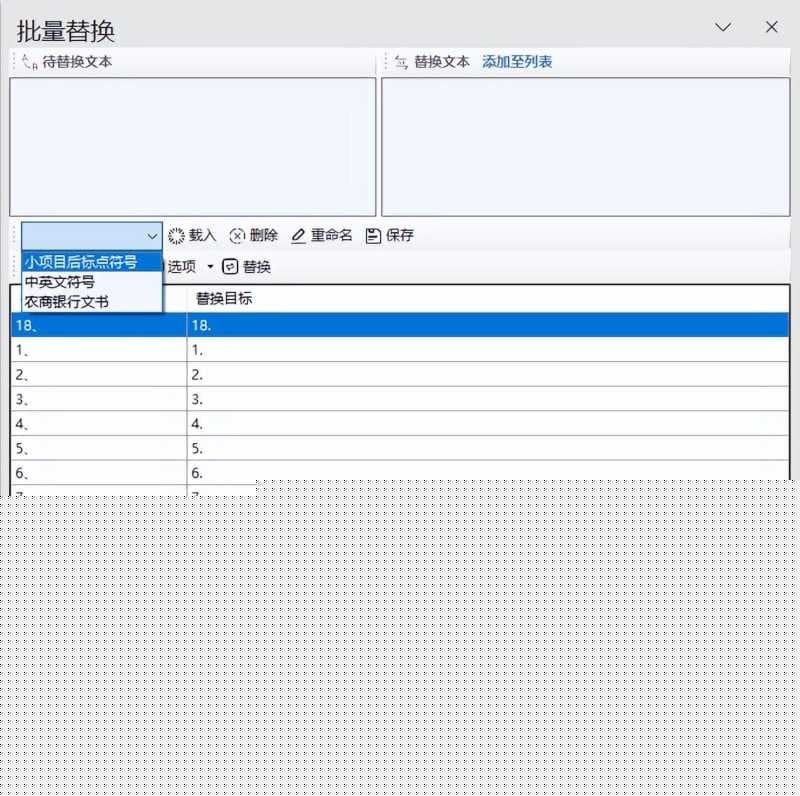Open the saved rules combo box dropdown
This screenshot has width=800, height=796.
(152, 236)
